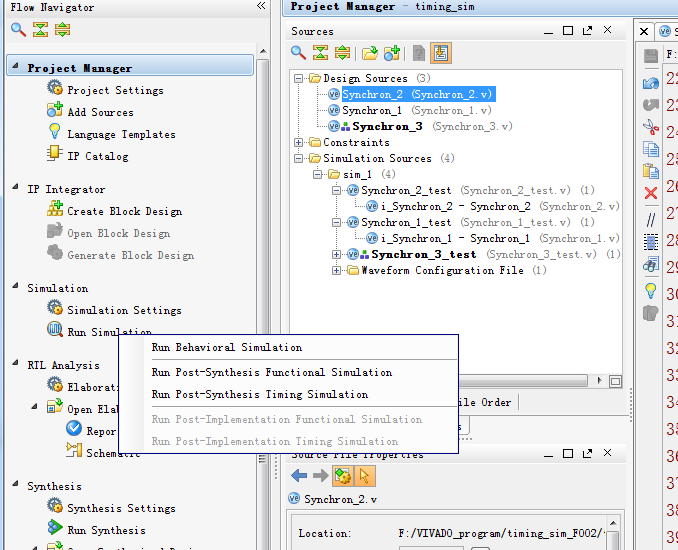This screenshot has width=678, height=550.
Task: Click editor scissors cut icon
Action: click(x=650, y=127)
